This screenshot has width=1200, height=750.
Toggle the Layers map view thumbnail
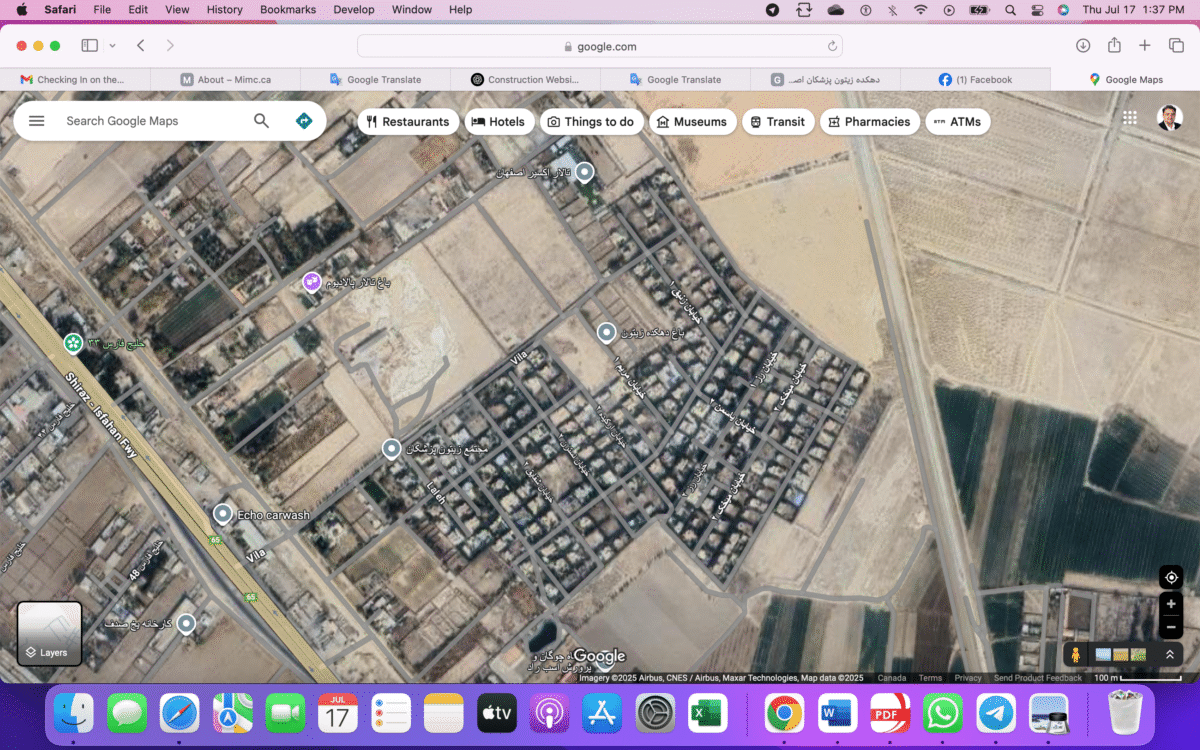tap(49, 633)
